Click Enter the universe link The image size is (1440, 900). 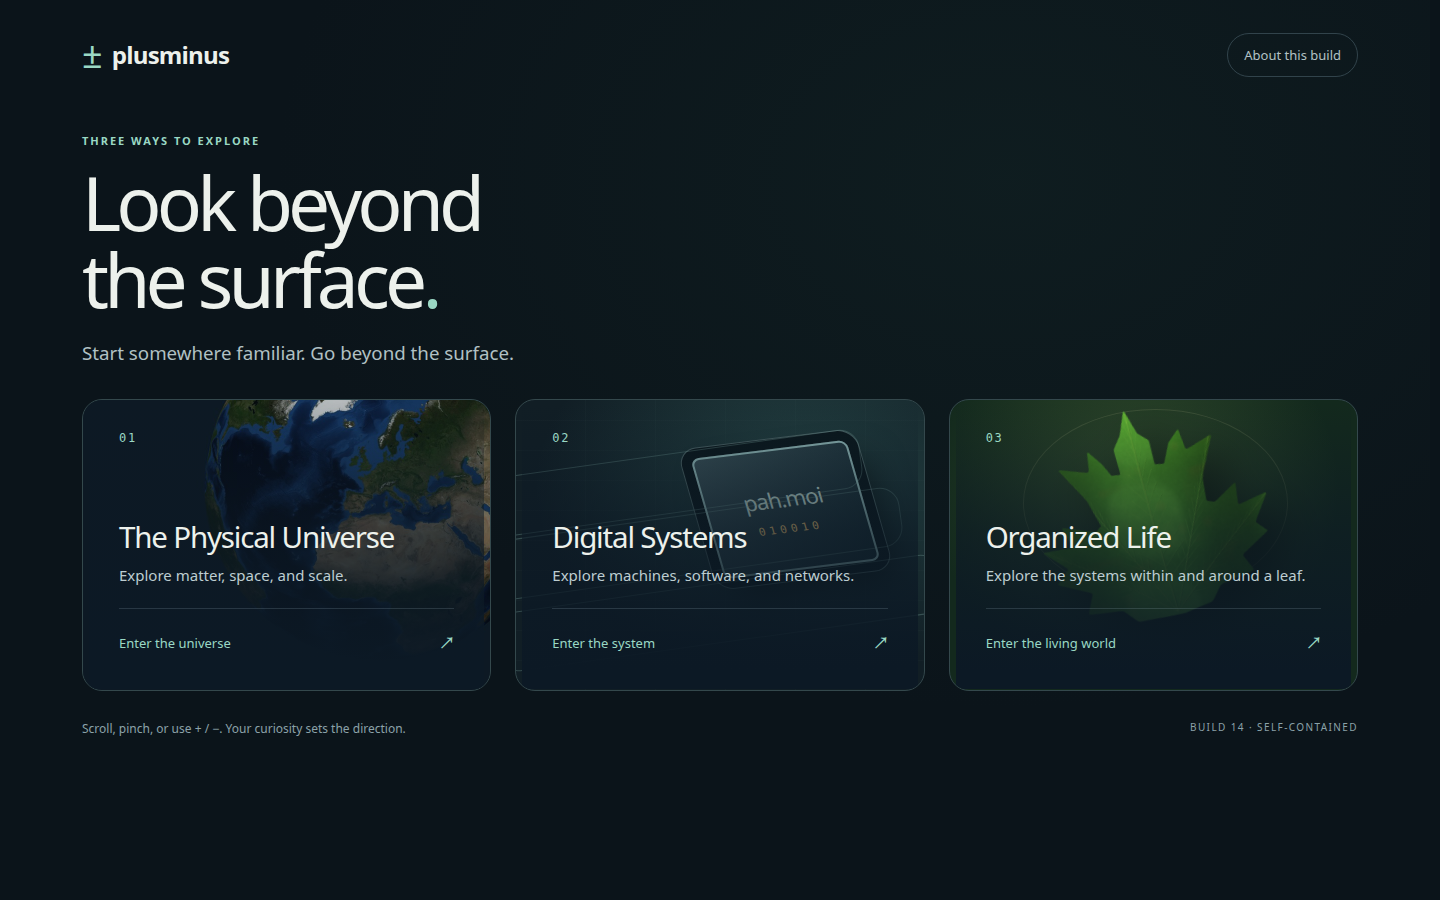coord(175,643)
